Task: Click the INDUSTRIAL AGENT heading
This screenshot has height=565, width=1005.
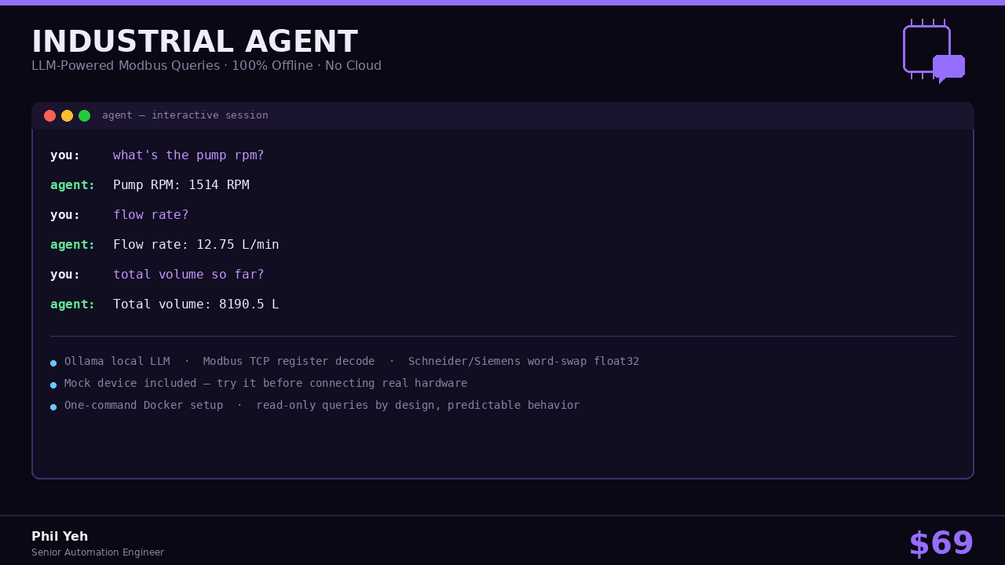Action: (195, 42)
